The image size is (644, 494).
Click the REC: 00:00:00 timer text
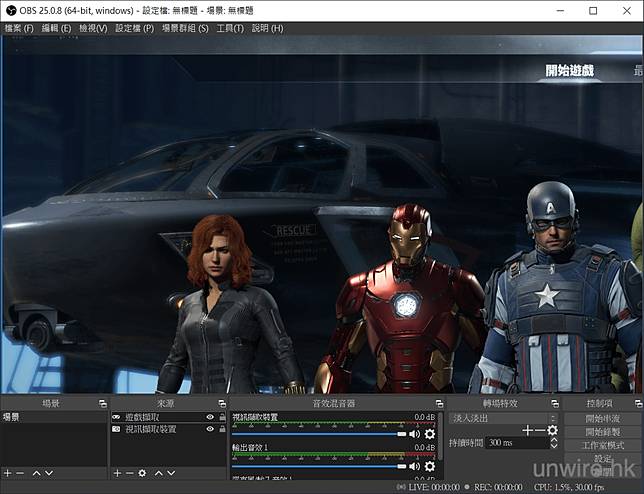click(x=498, y=487)
